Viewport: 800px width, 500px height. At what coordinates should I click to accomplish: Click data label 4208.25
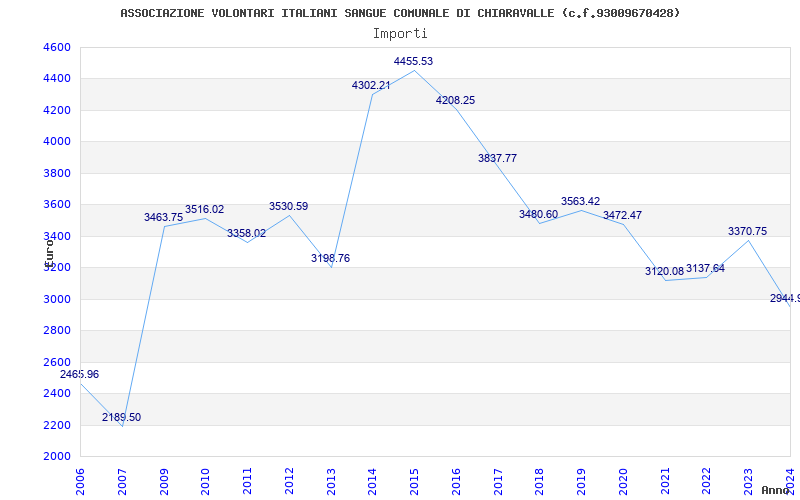[x=455, y=100]
